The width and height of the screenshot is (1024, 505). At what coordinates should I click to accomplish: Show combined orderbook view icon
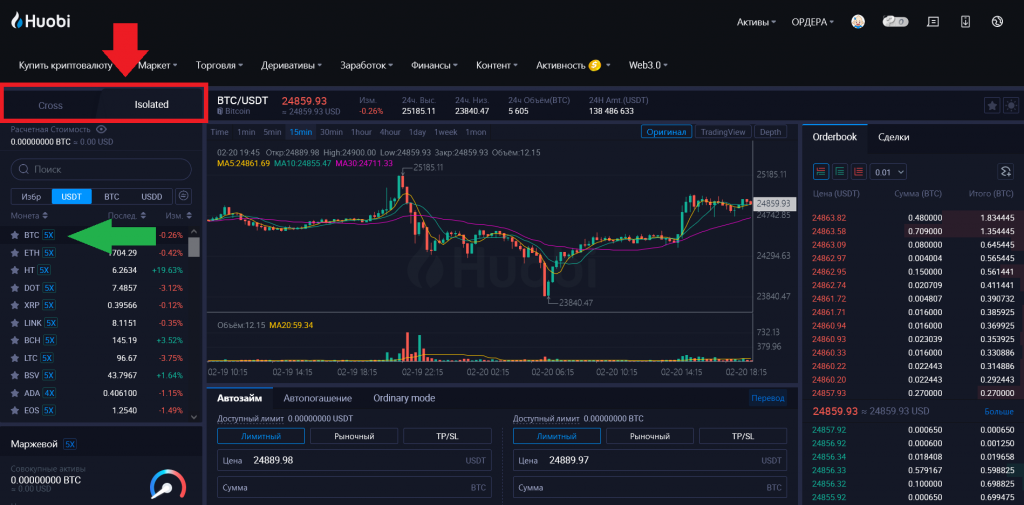pos(821,172)
